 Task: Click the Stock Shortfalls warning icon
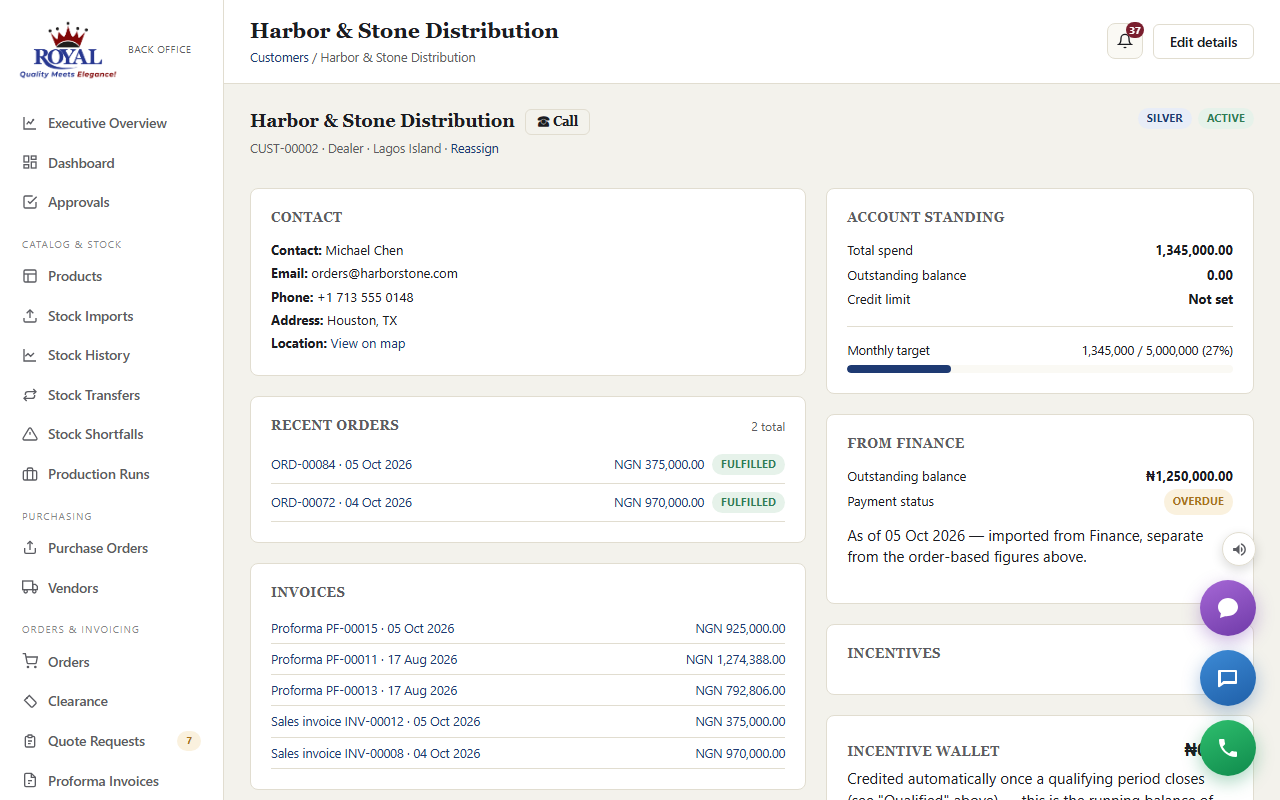[30, 434]
